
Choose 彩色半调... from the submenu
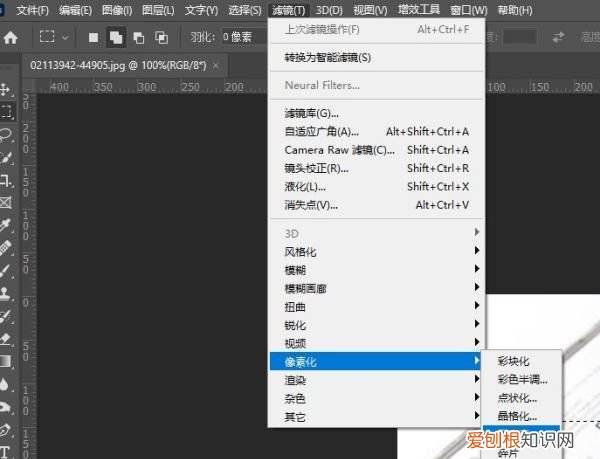pos(522,379)
